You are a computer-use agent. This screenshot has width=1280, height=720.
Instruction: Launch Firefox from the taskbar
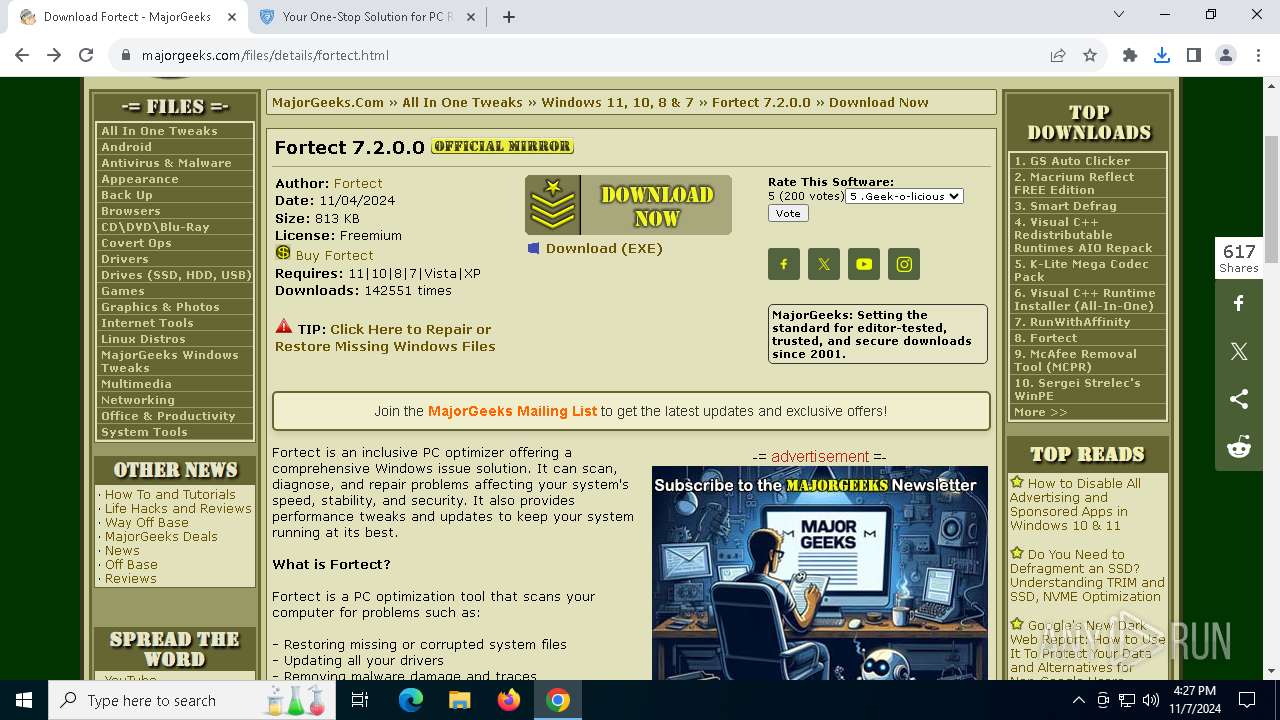pyautogui.click(x=508, y=700)
